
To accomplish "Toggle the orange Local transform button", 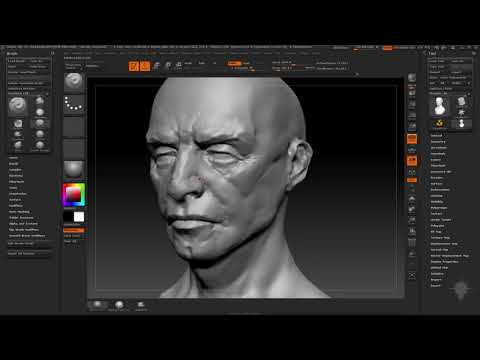I will pyautogui.click(x=412, y=161).
